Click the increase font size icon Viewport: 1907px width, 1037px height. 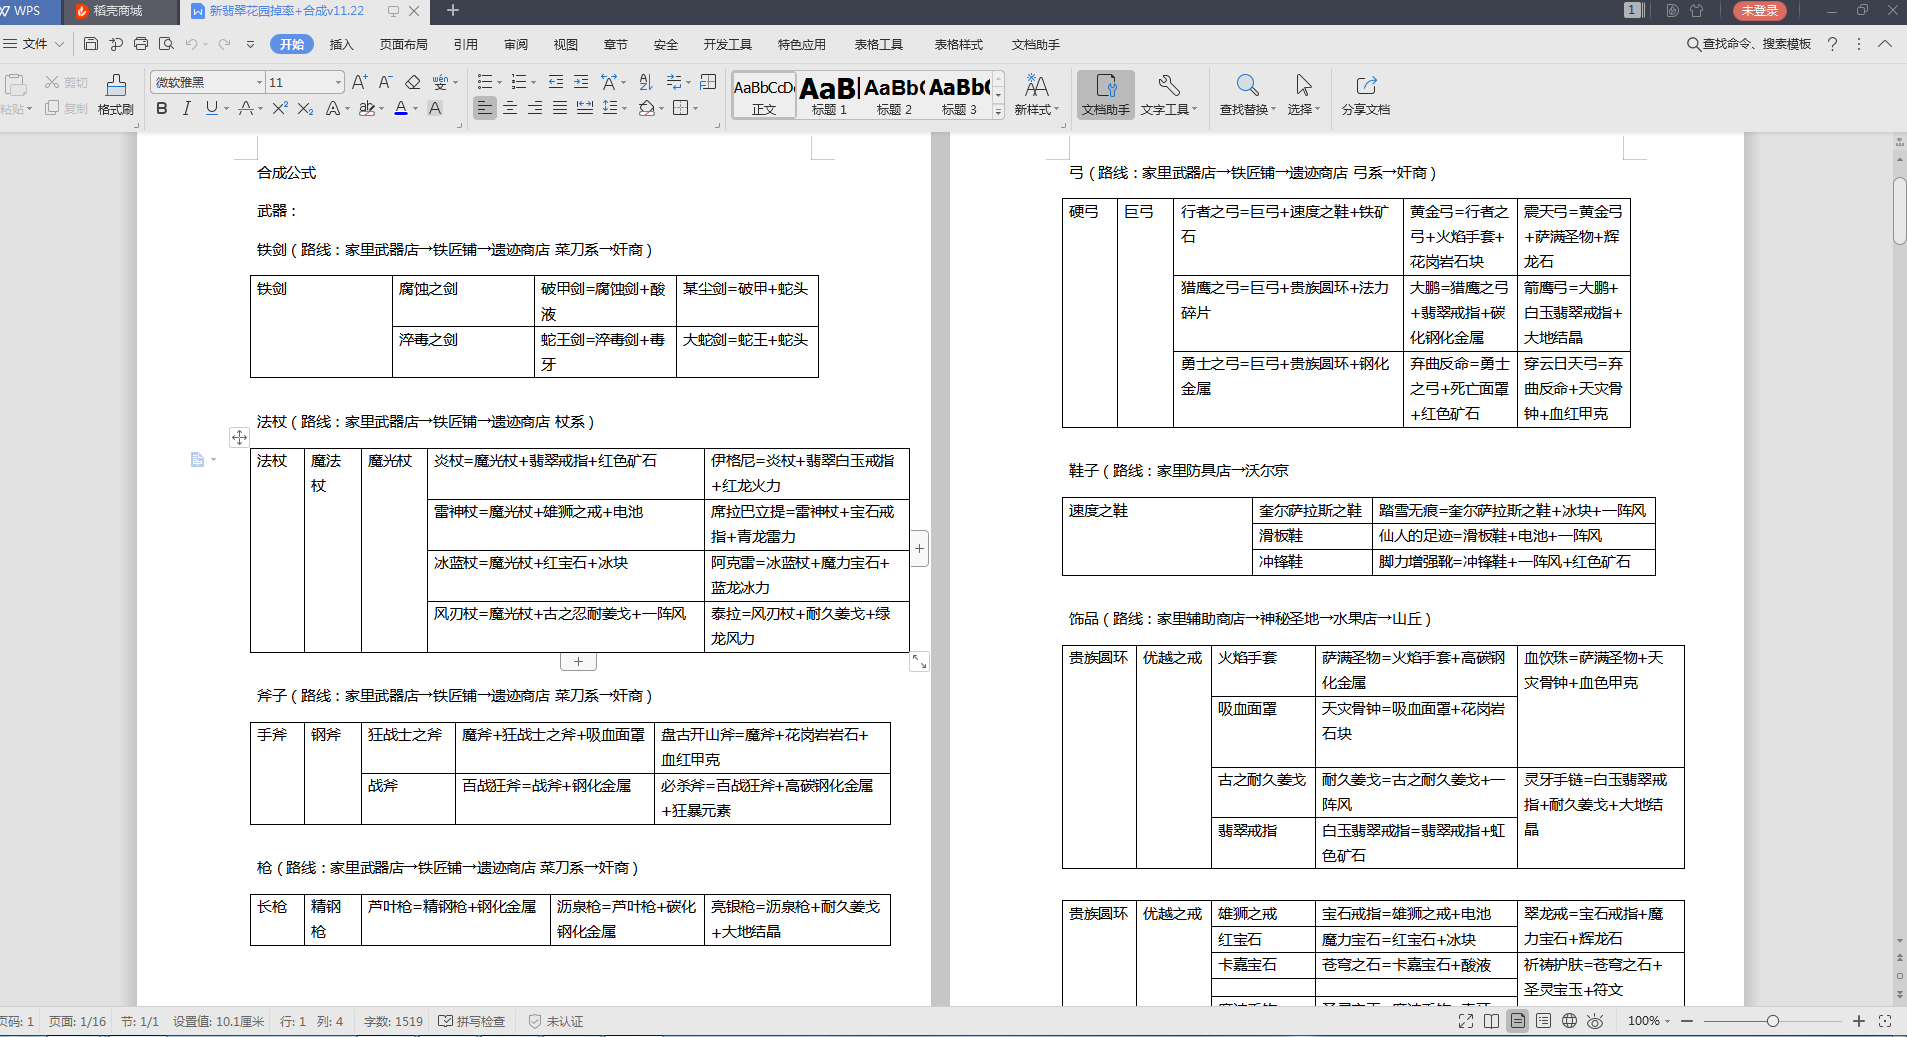pos(360,82)
